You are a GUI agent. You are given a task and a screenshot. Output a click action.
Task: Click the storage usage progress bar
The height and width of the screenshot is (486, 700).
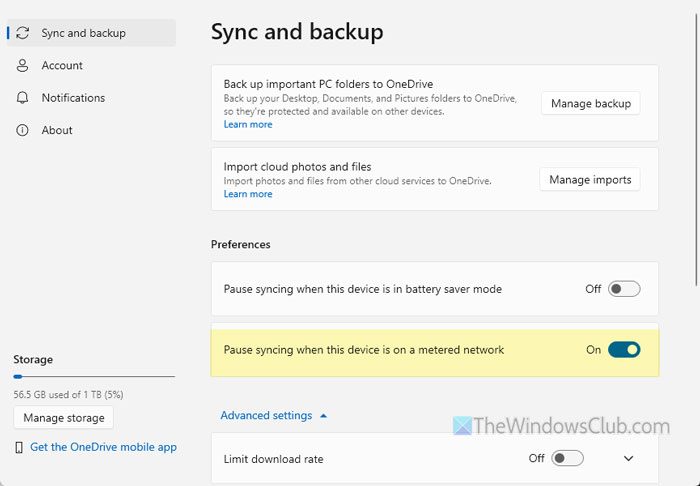pos(94,377)
